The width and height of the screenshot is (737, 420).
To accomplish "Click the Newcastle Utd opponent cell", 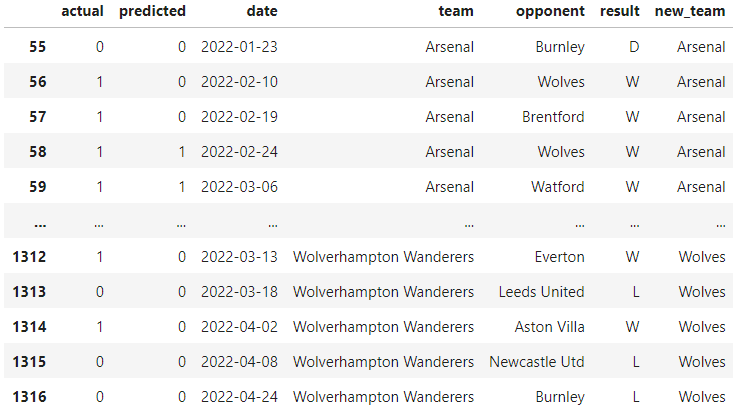I will tap(537, 362).
